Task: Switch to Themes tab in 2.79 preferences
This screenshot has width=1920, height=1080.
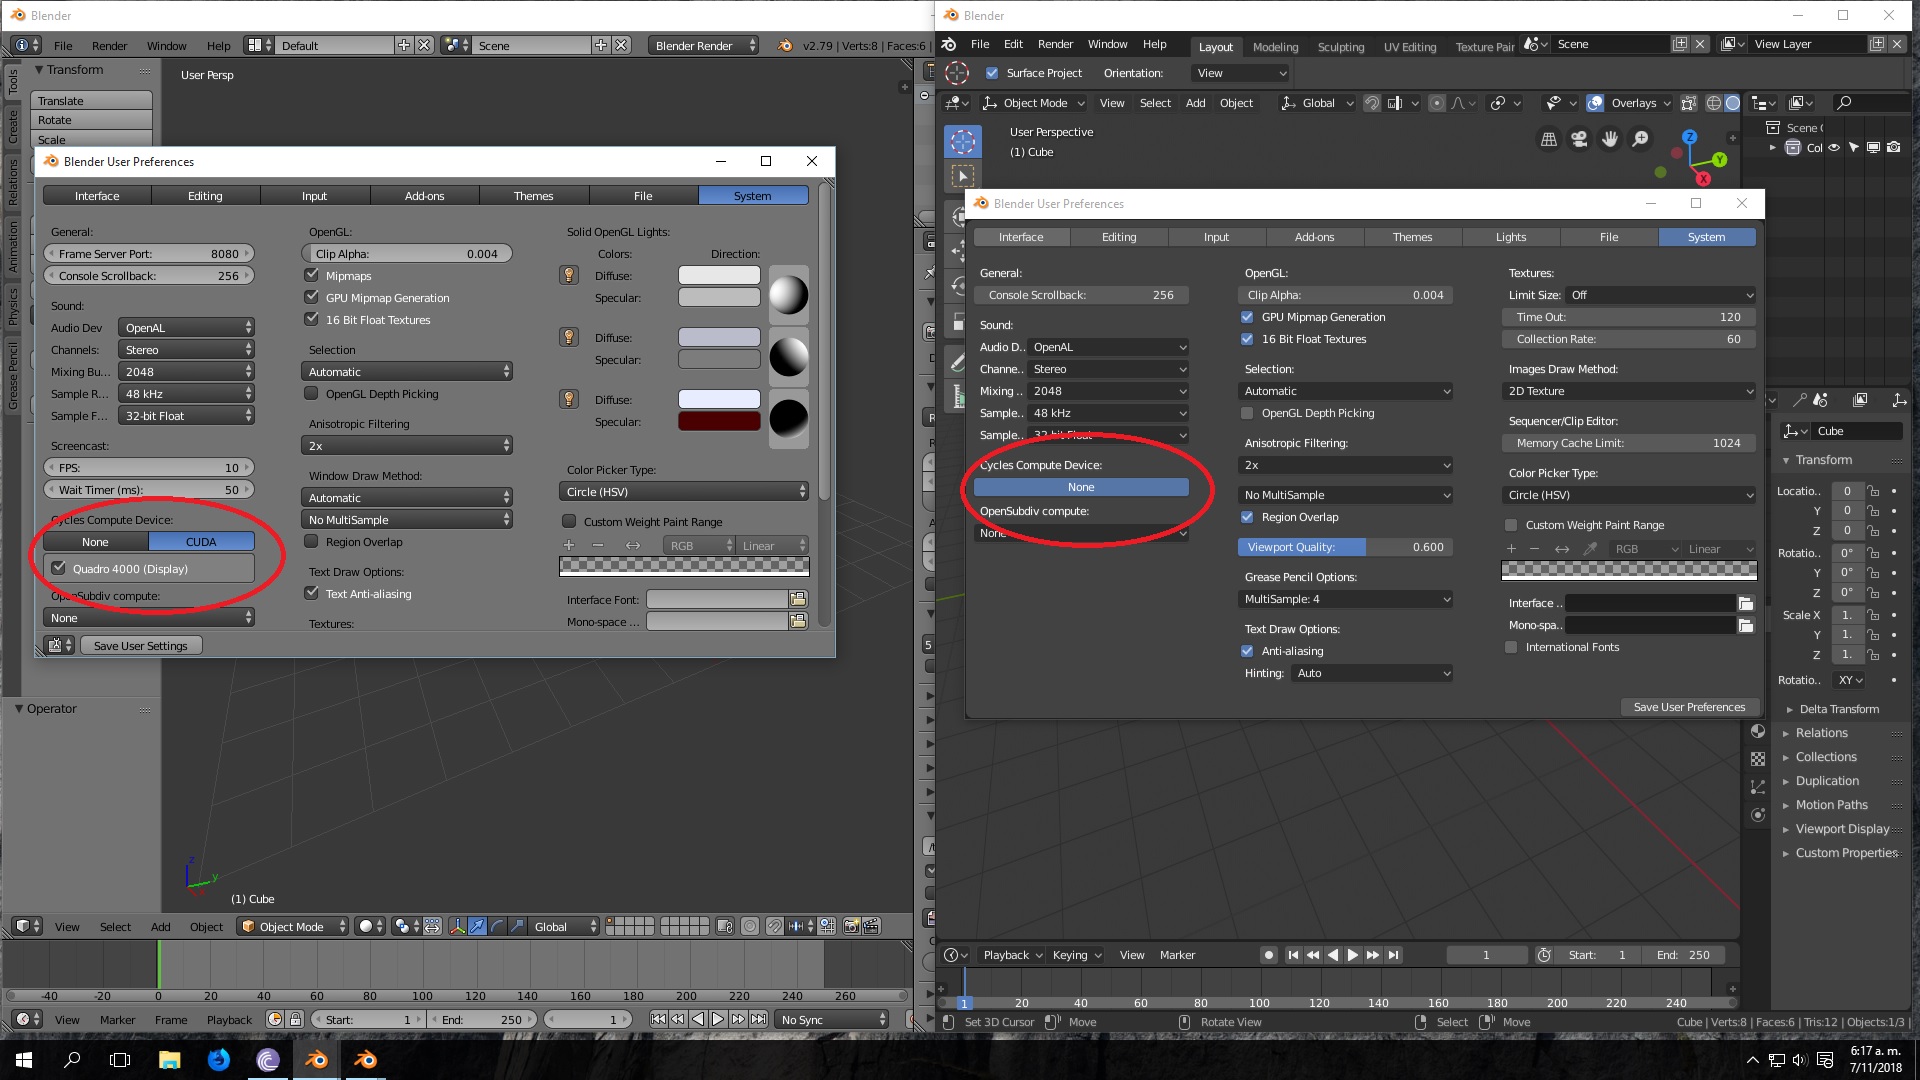Action: click(534, 196)
